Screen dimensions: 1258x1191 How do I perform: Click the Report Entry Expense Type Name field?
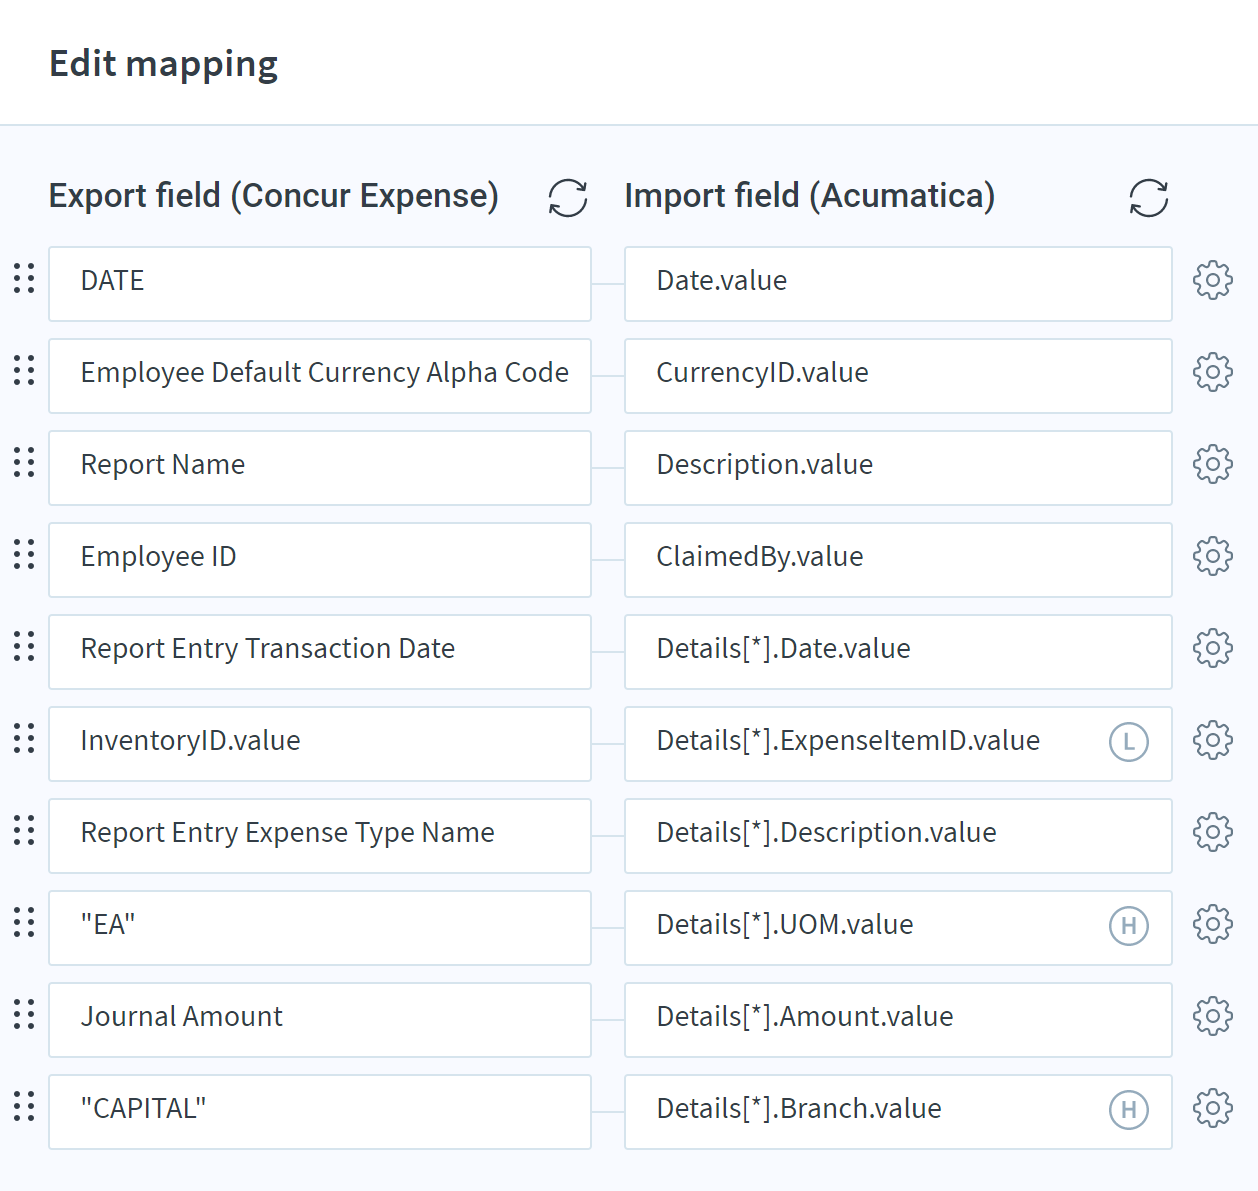[320, 836]
